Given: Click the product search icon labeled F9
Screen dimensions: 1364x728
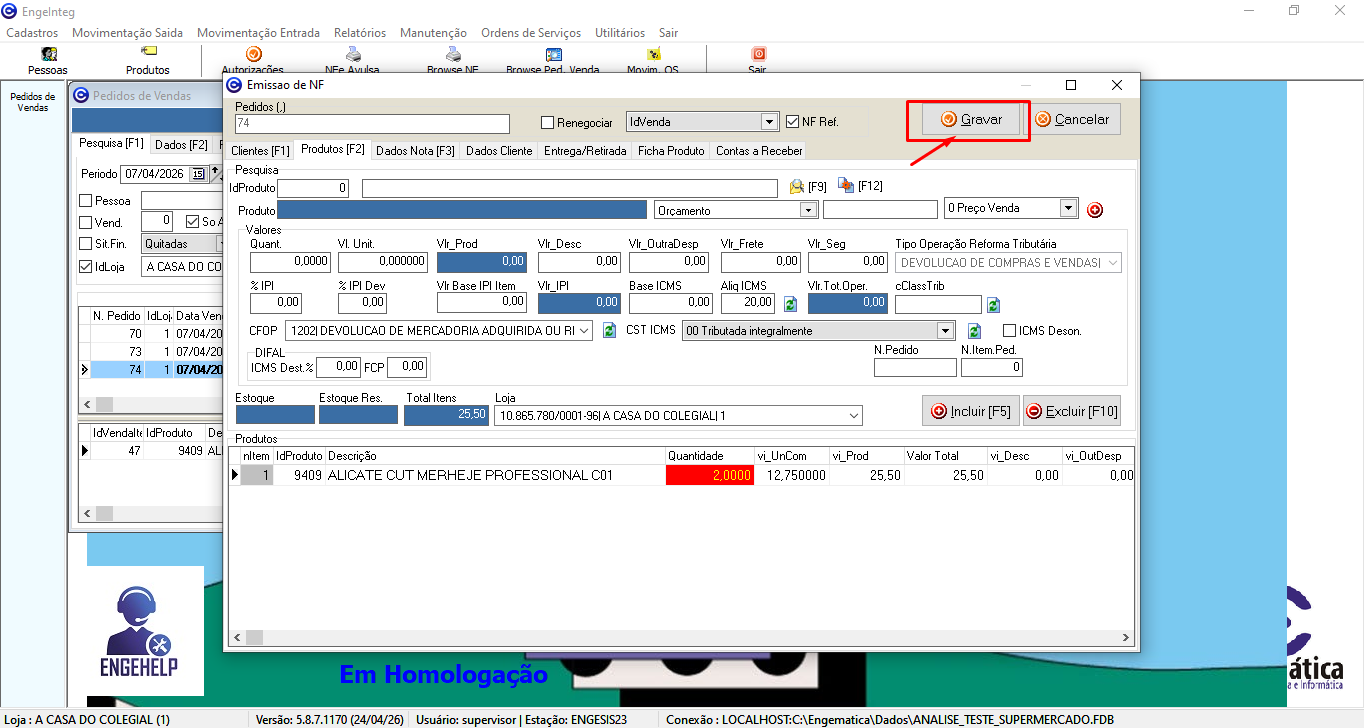Looking at the screenshot, I should point(797,186).
